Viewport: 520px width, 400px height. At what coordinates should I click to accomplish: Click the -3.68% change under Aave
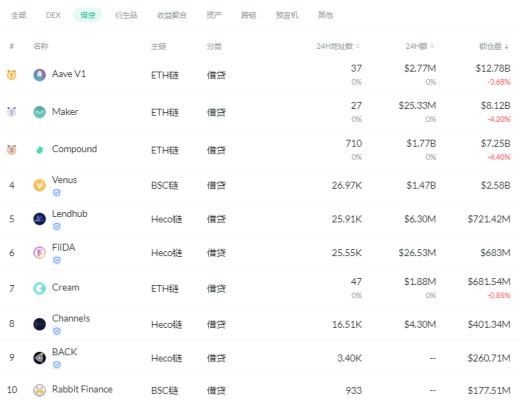[499, 82]
